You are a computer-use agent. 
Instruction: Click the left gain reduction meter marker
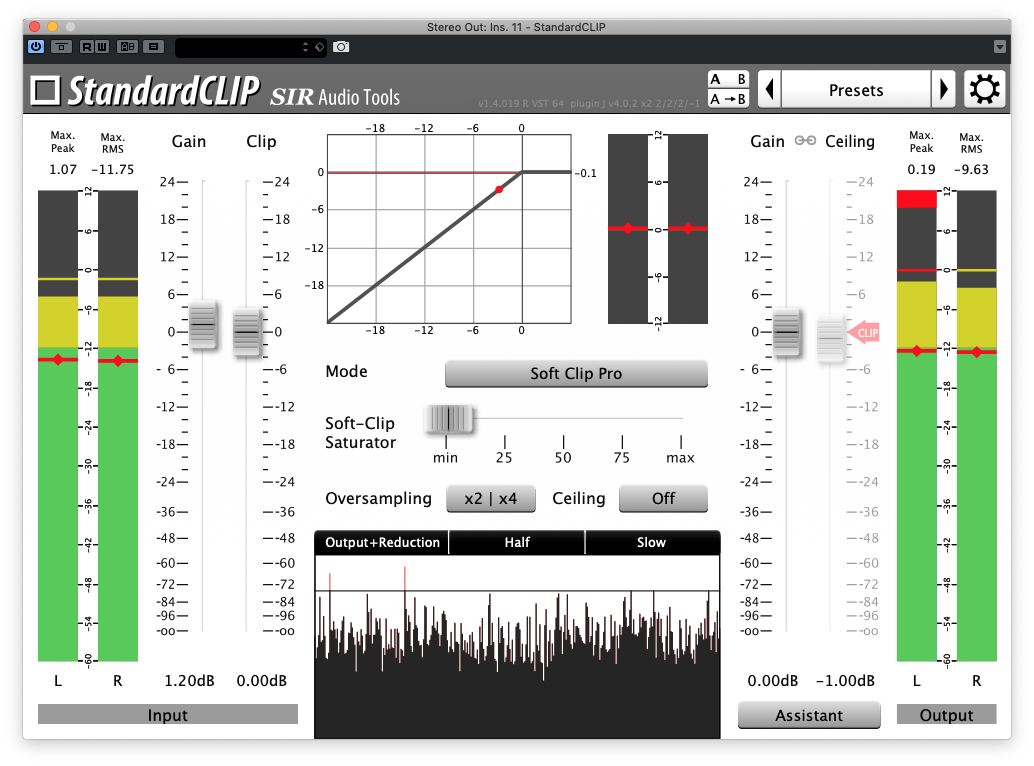pyautogui.click(x=628, y=229)
